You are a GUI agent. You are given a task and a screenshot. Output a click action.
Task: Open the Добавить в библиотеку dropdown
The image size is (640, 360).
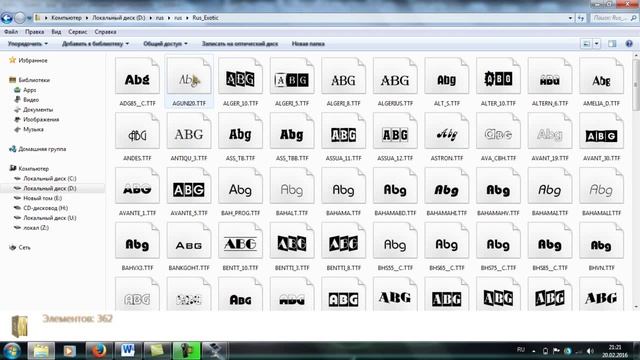click(x=96, y=44)
